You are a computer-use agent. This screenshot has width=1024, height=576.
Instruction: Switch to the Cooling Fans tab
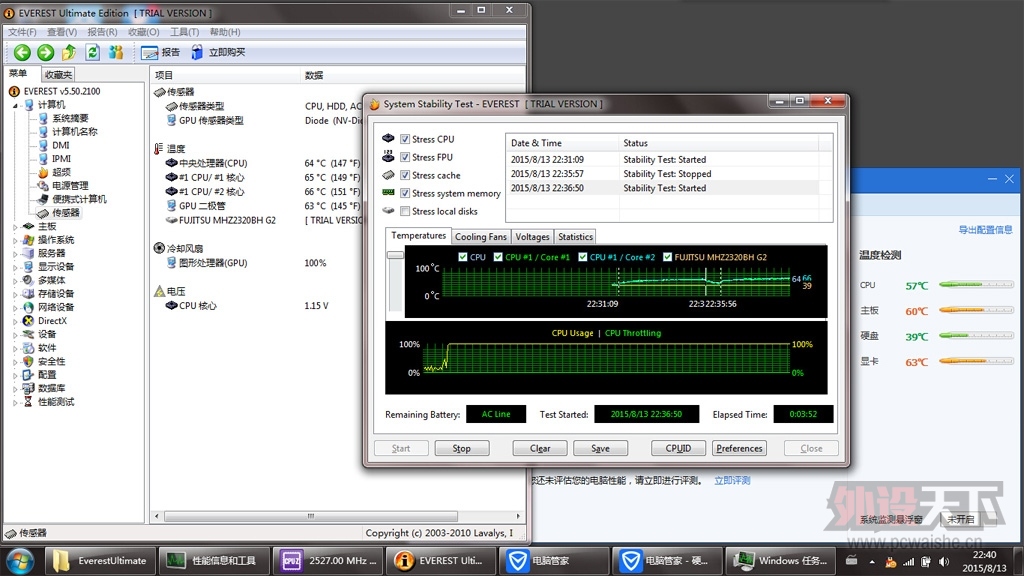(x=481, y=237)
